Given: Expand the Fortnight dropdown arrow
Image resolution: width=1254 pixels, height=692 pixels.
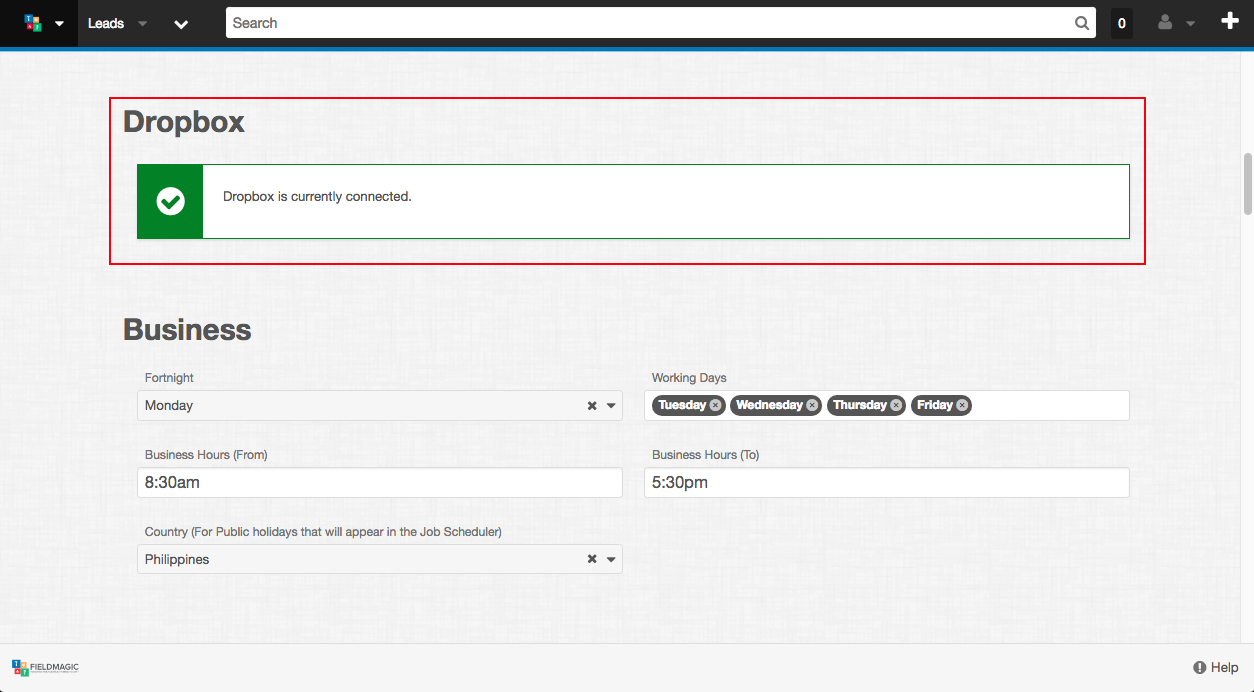Looking at the screenshot, I should click(611, 406).
